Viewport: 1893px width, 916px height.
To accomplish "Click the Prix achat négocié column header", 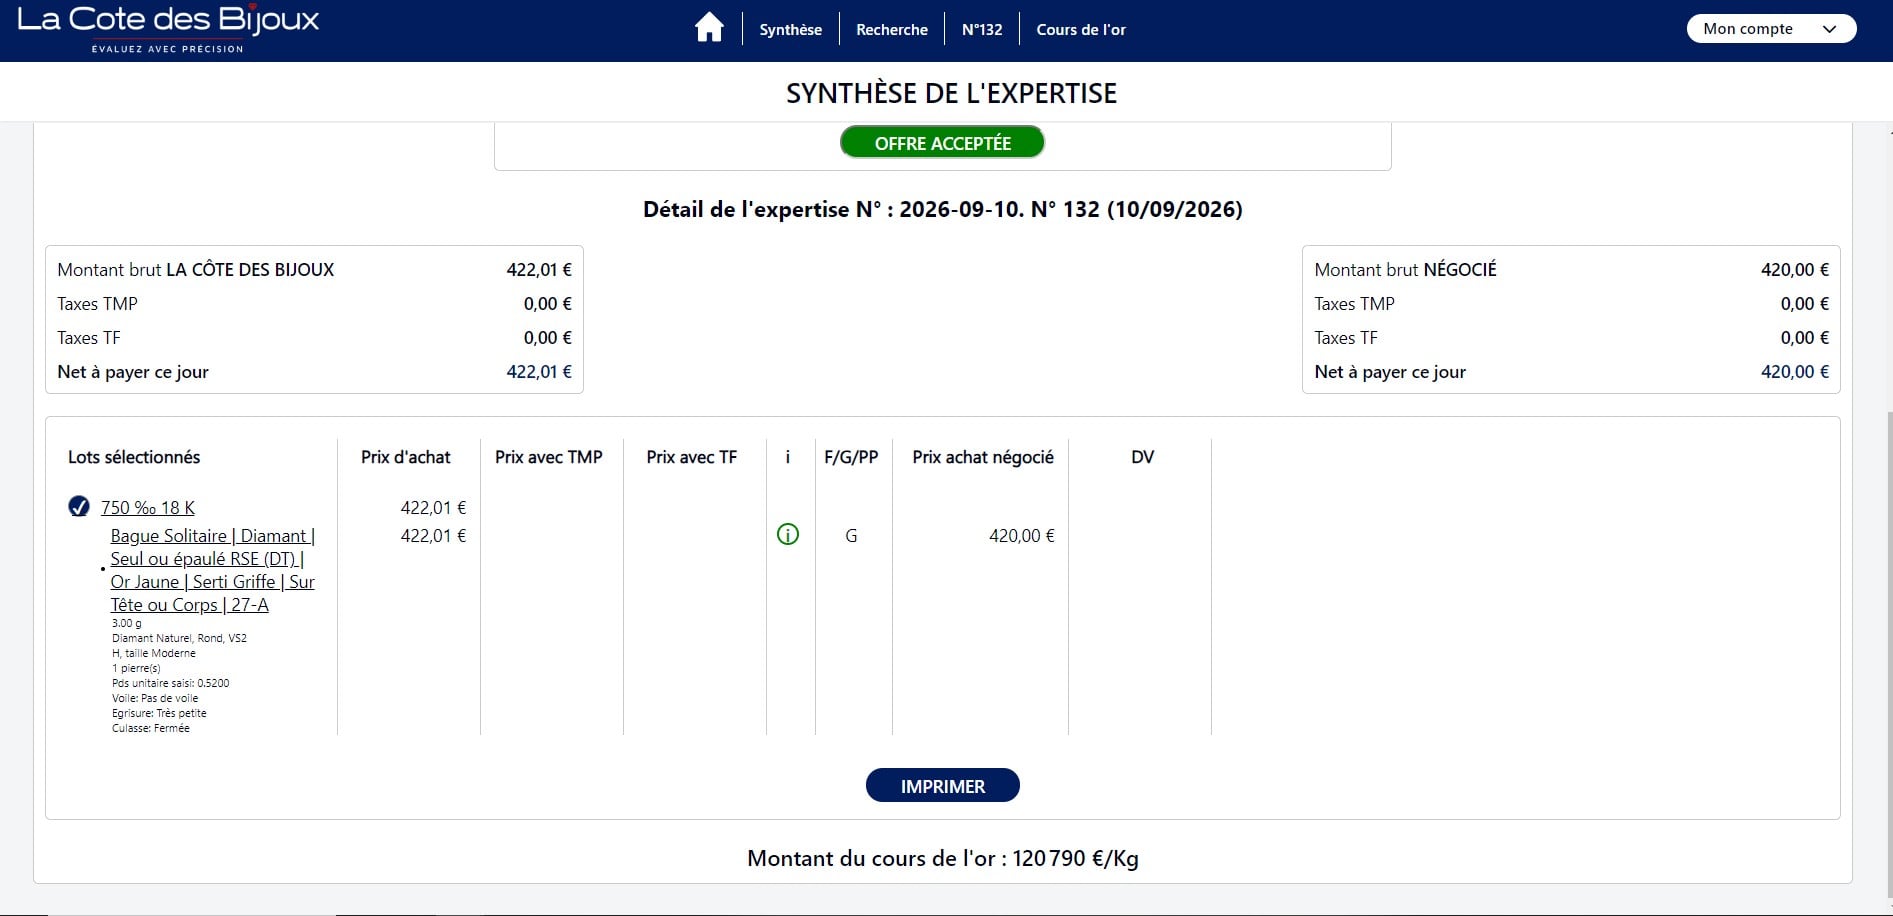I will coord(983,457).
